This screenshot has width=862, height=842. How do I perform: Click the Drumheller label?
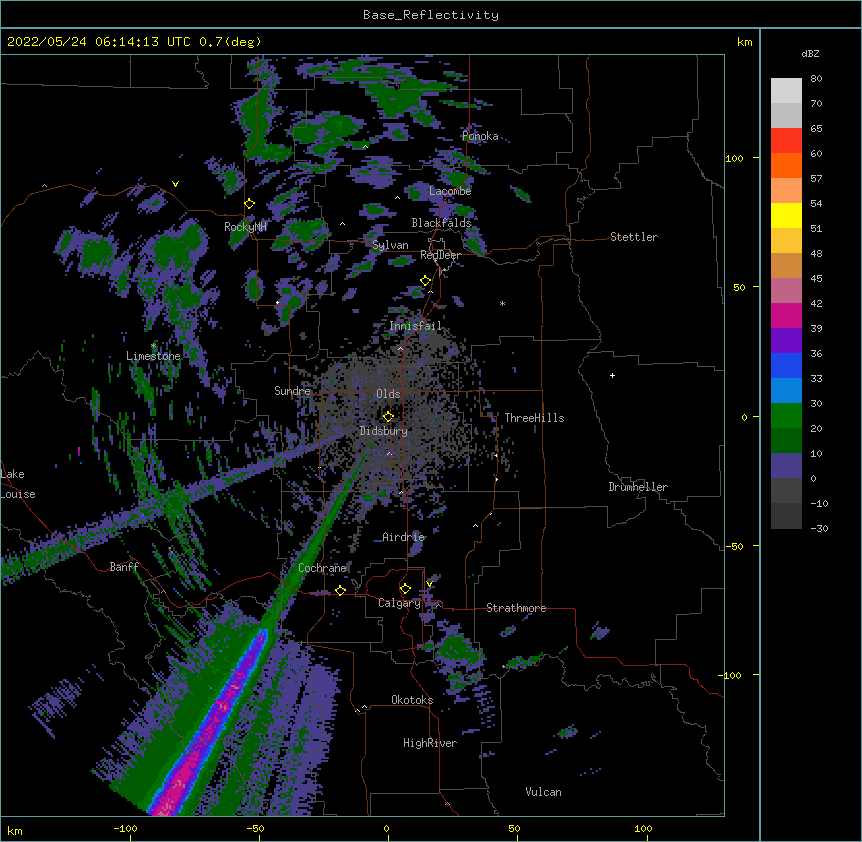pyautogui.click(x=638, y=487)
